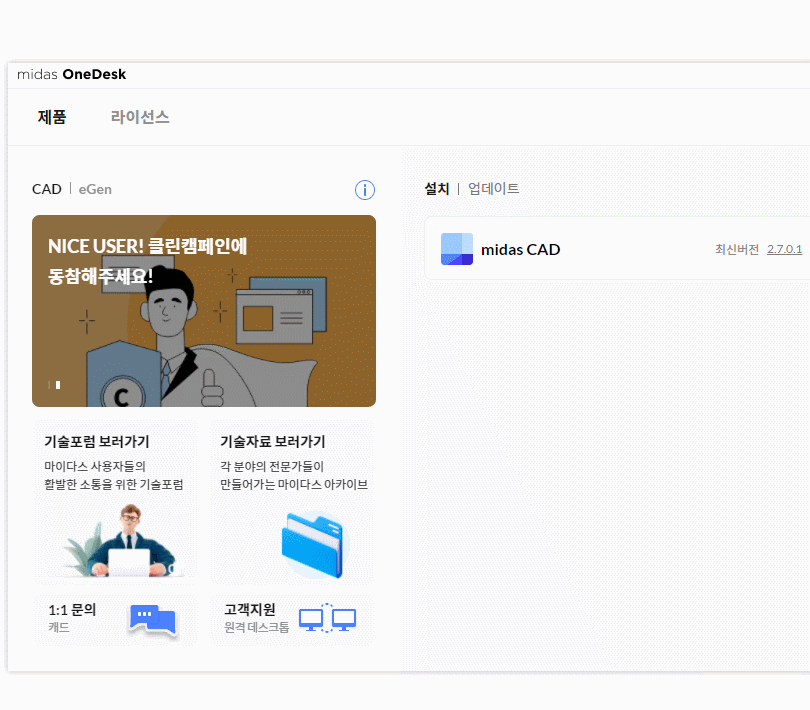Click the midas CAD product icon
Image resolution: width=810 pixels, height=710 pixels.
point(457,249)
